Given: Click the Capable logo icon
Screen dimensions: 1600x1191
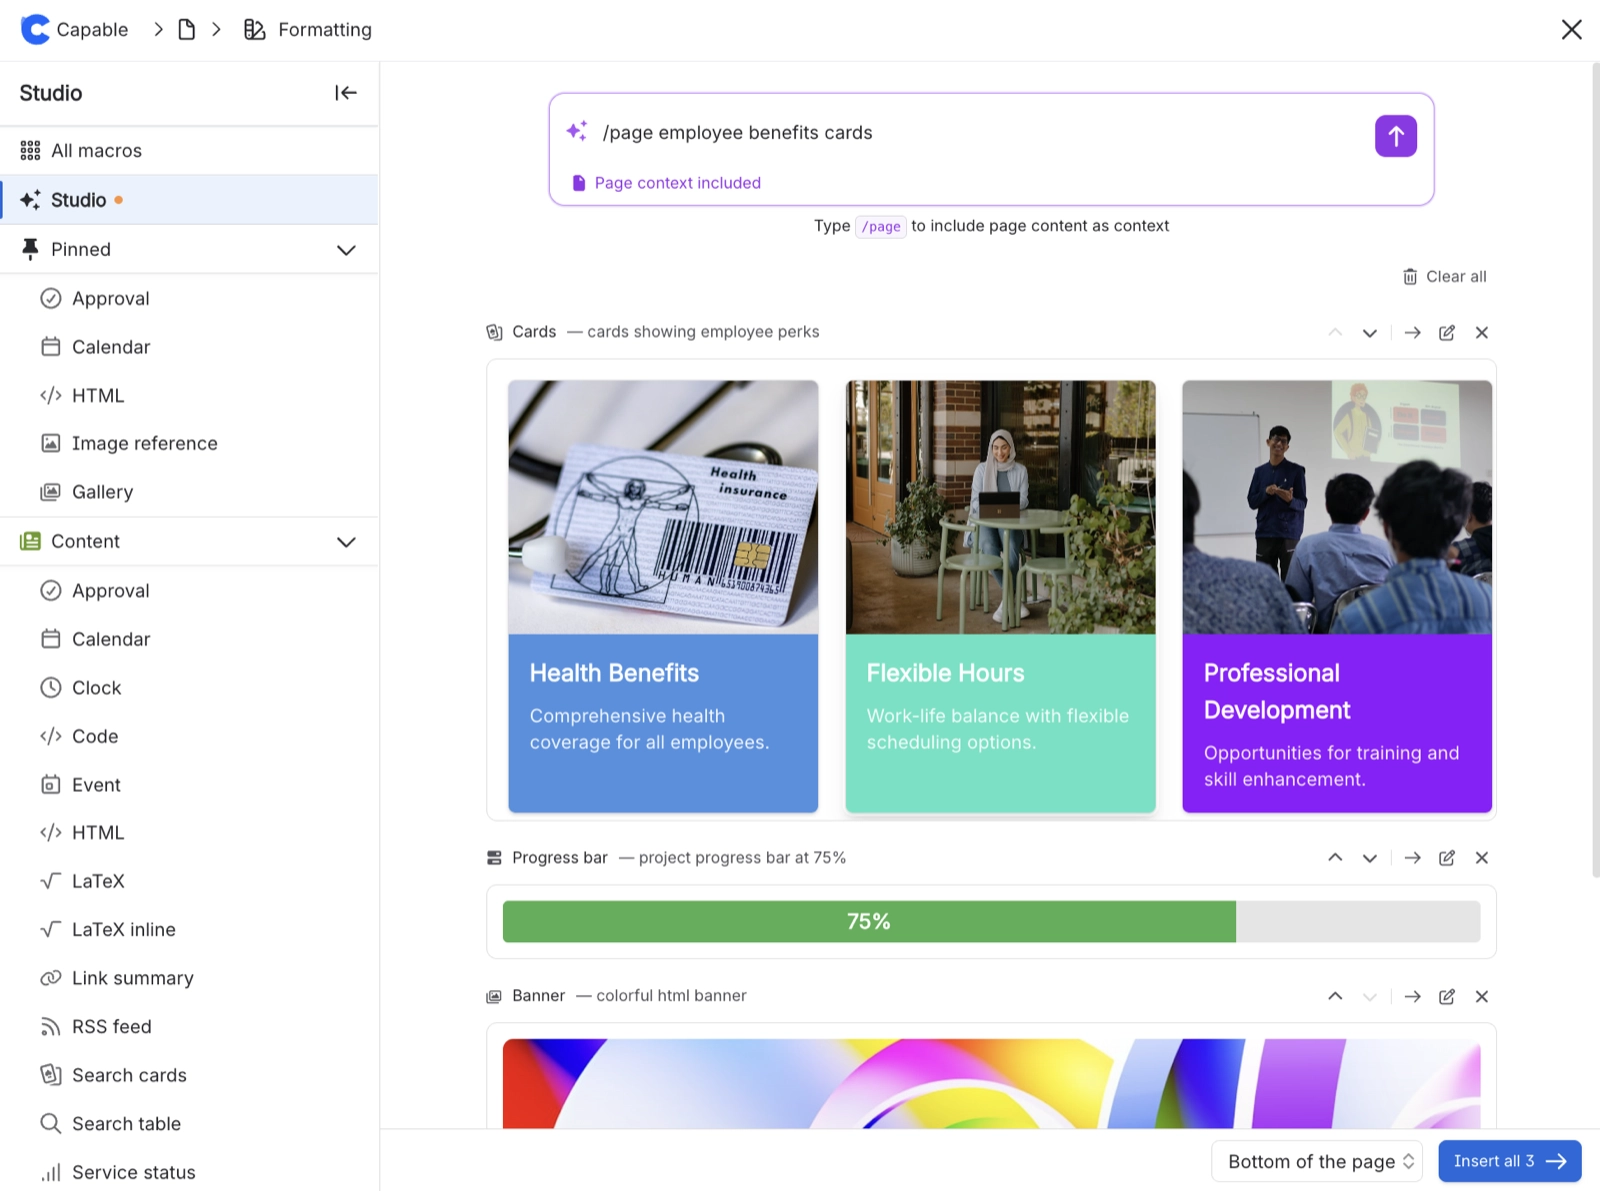Looking at the screenshot, I should point(35,30).
